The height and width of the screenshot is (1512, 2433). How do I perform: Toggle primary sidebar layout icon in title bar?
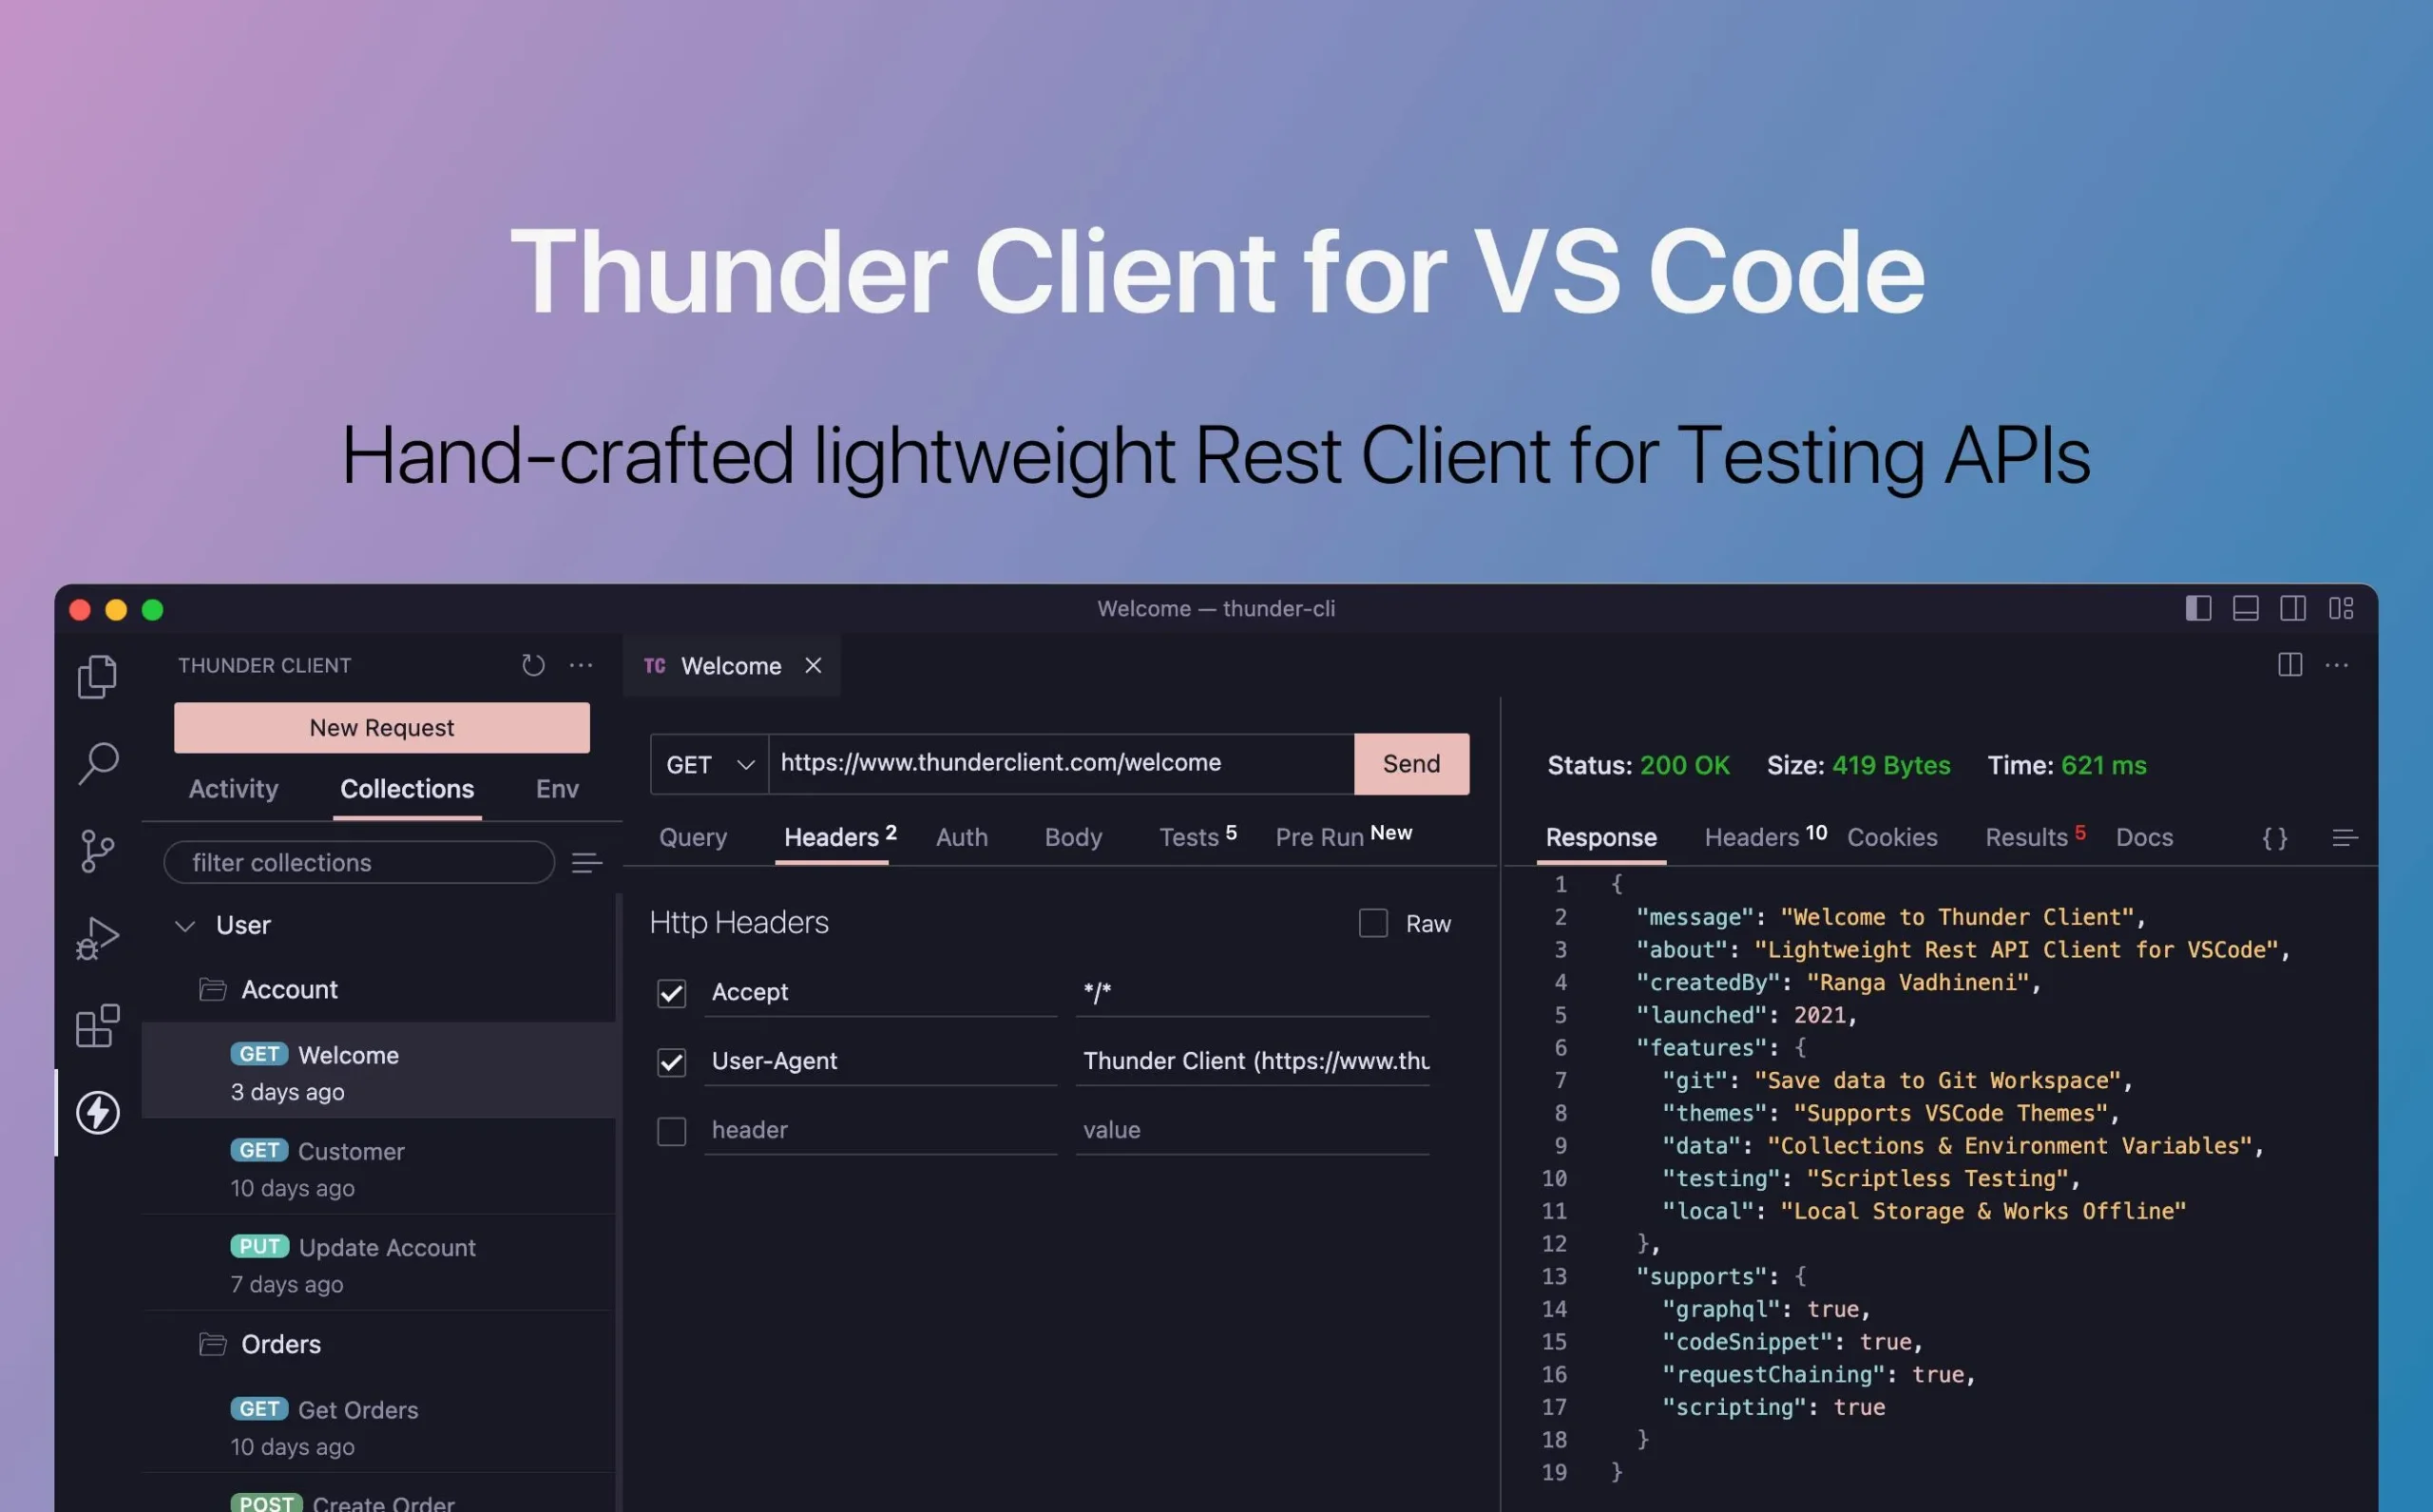[2198, 608]
